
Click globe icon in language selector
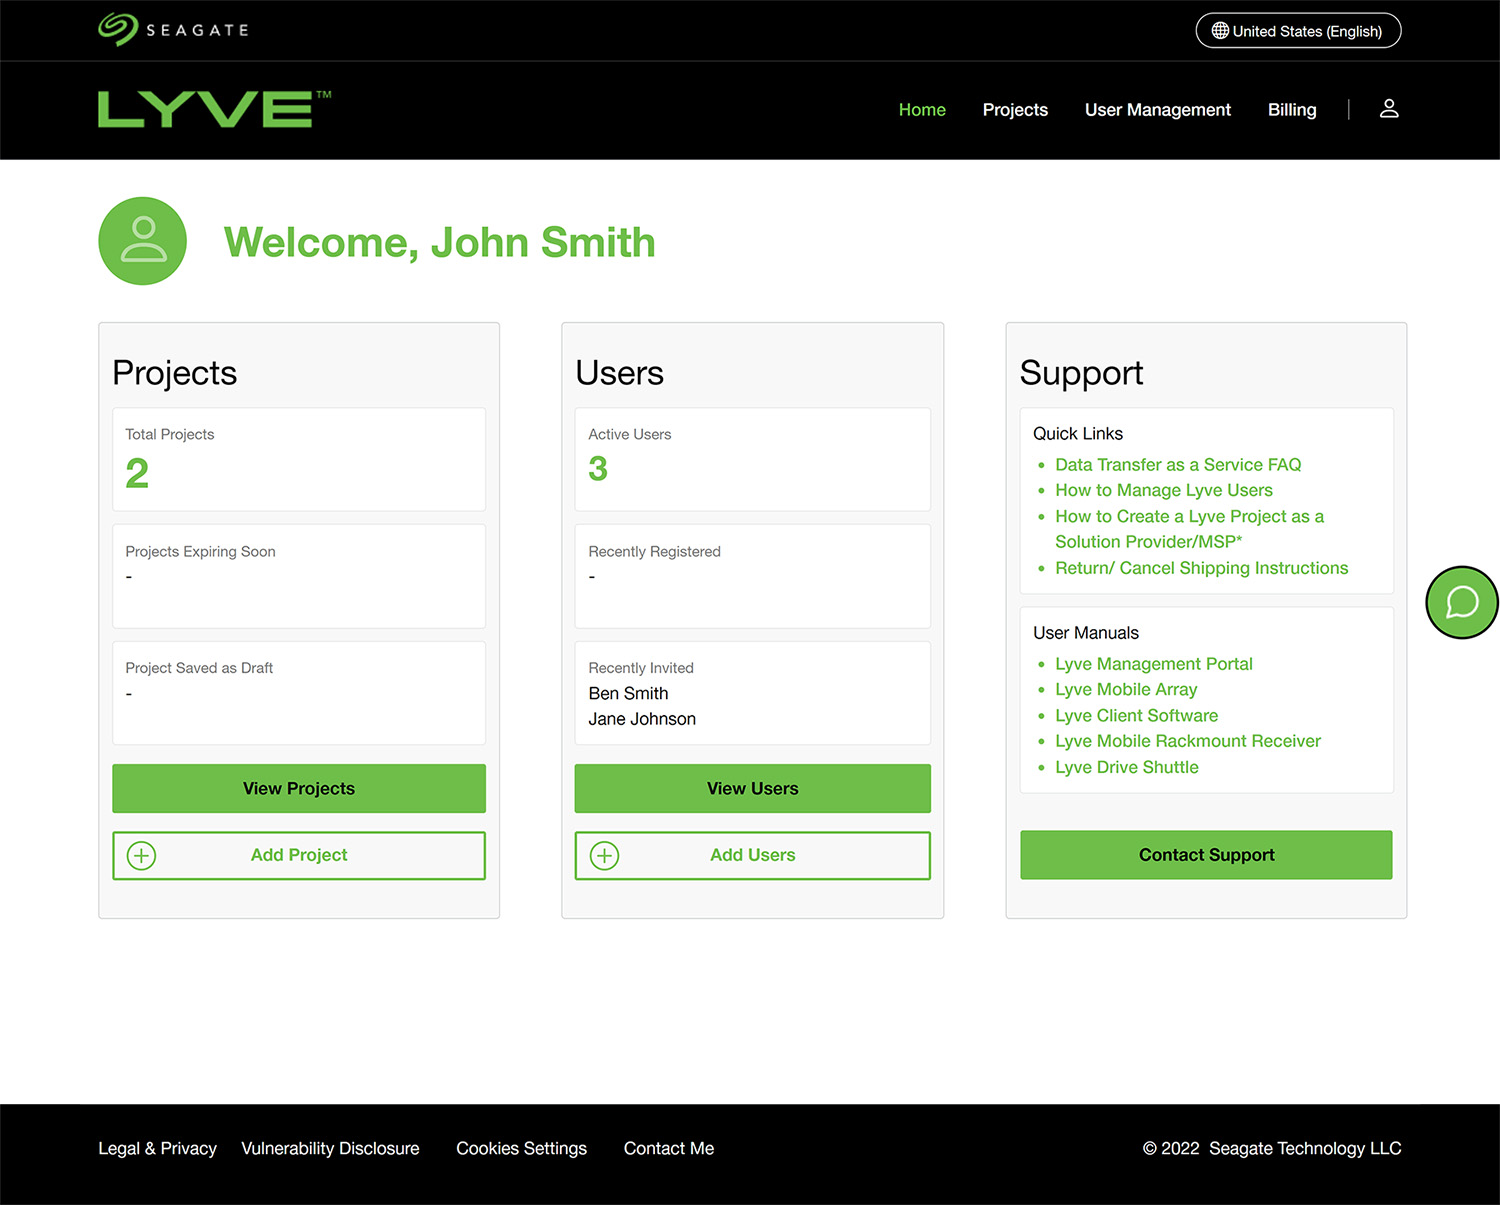(x=1220, y=31)
